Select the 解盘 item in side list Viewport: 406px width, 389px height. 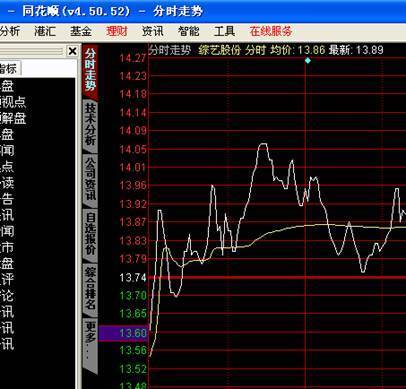(x=13, y=118)
